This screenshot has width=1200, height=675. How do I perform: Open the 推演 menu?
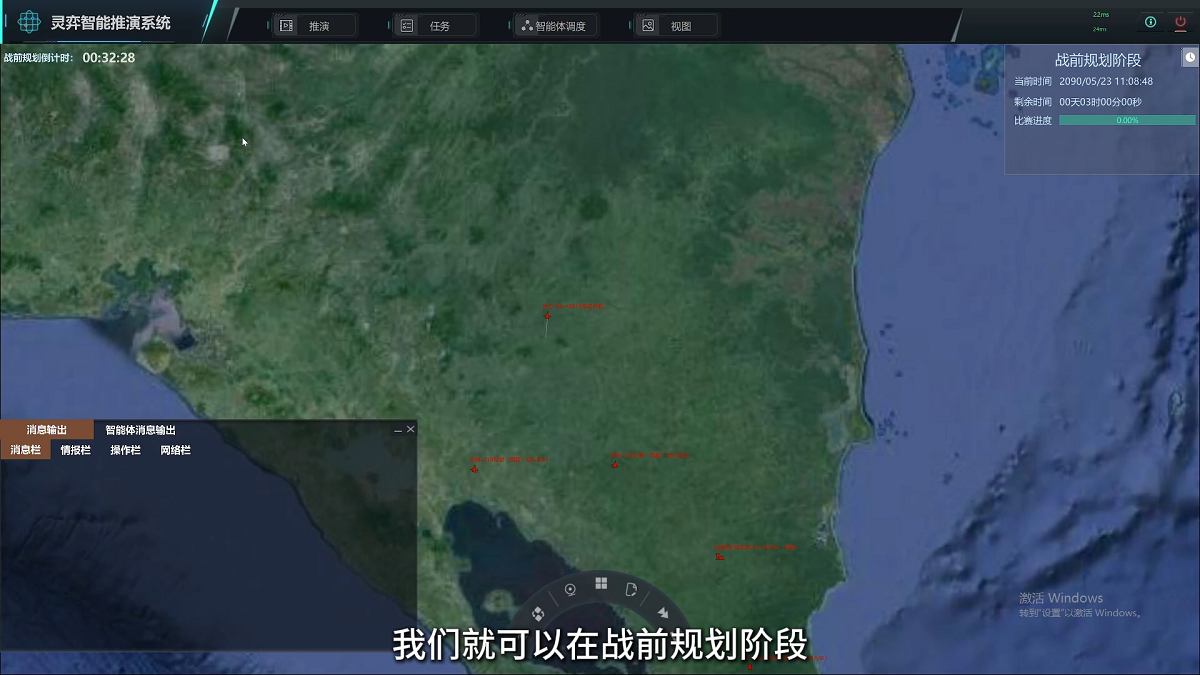(315, 26)
